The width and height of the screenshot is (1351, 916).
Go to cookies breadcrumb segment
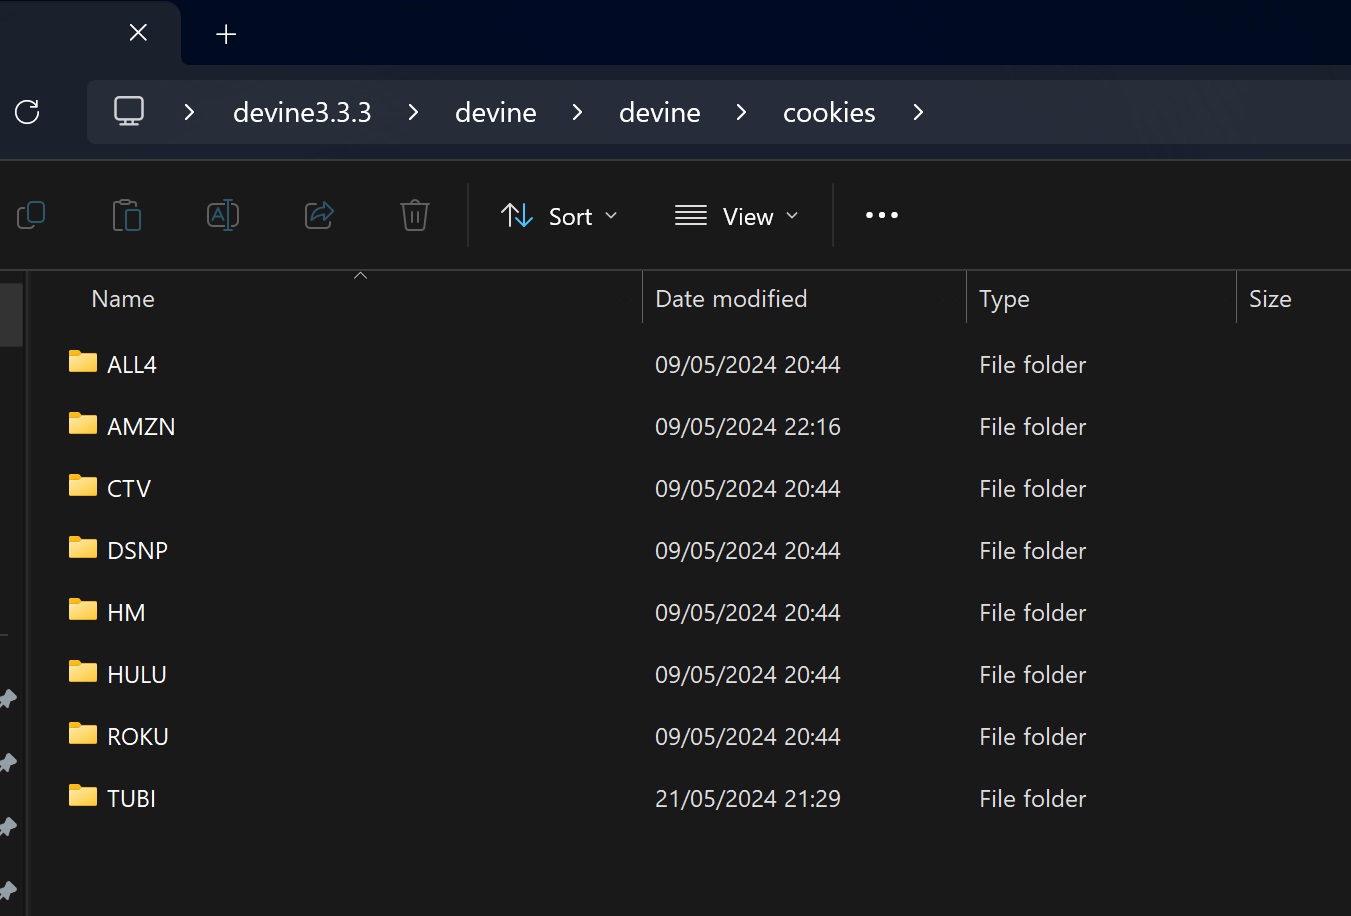pos(829,112)
